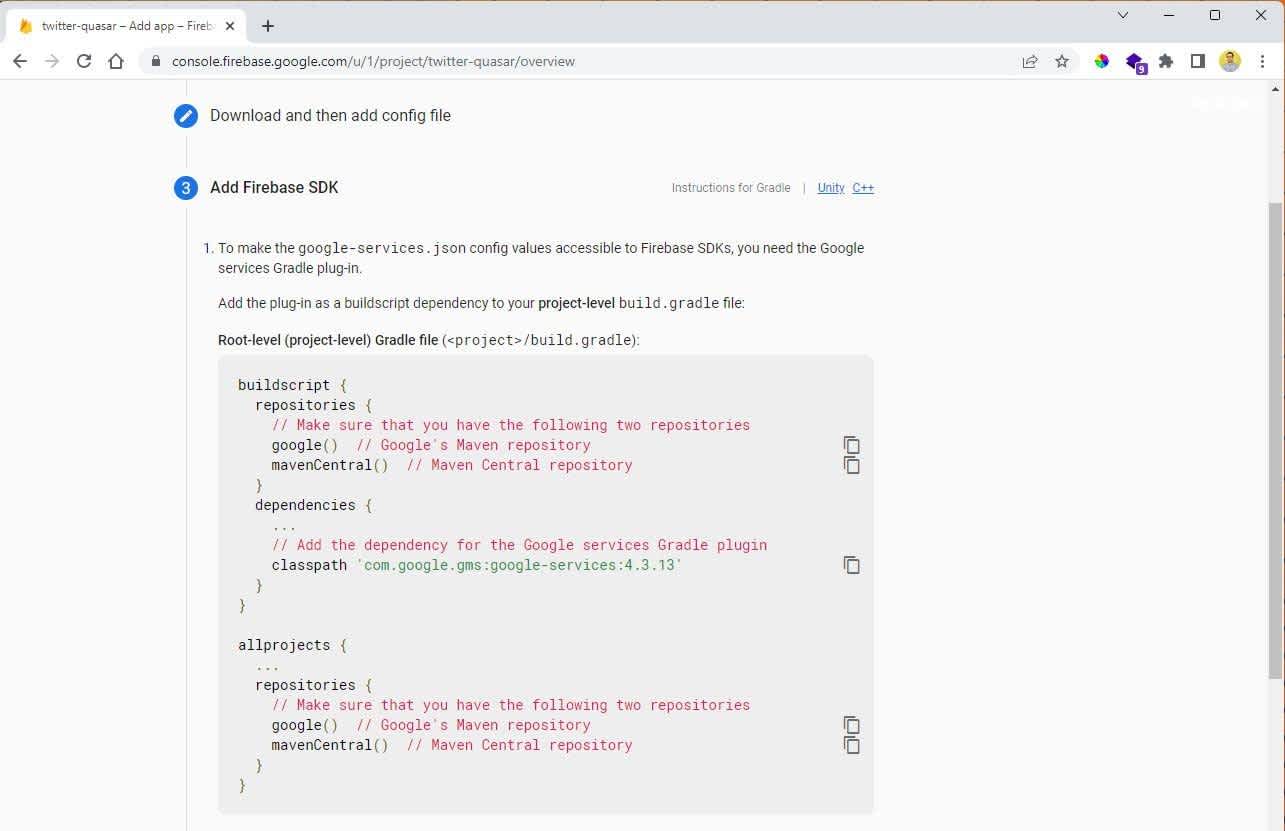Minimize the Chrome window

coord(1169,15)
